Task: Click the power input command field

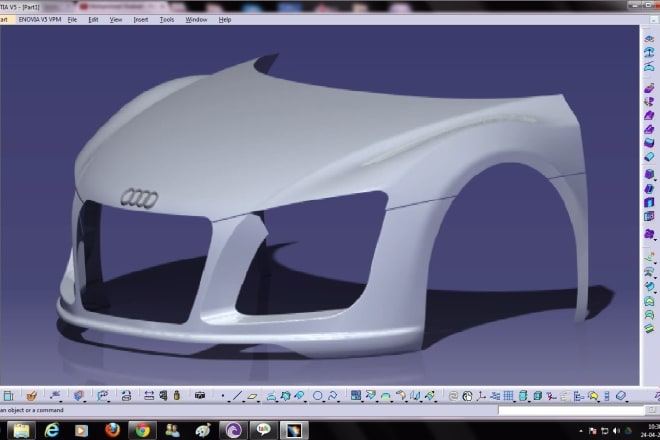Action: pos(571,410)
